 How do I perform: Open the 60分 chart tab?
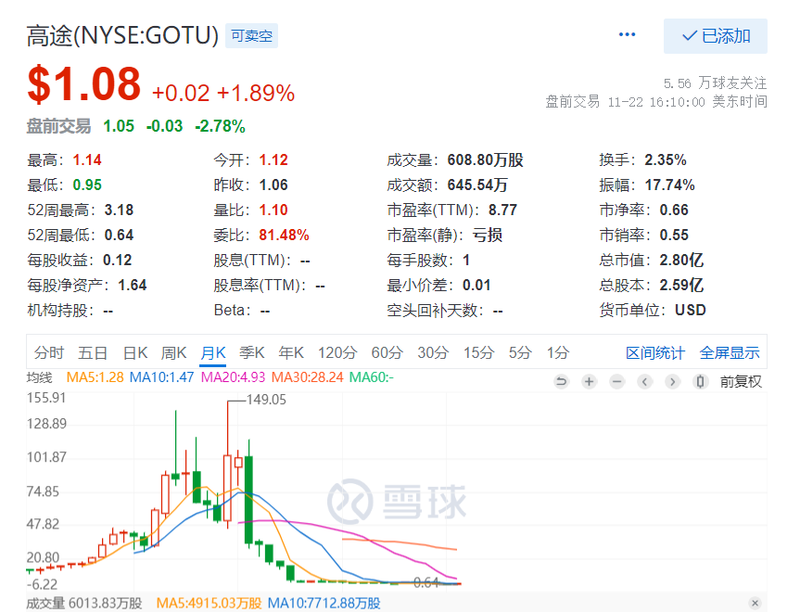pos(387,353)
